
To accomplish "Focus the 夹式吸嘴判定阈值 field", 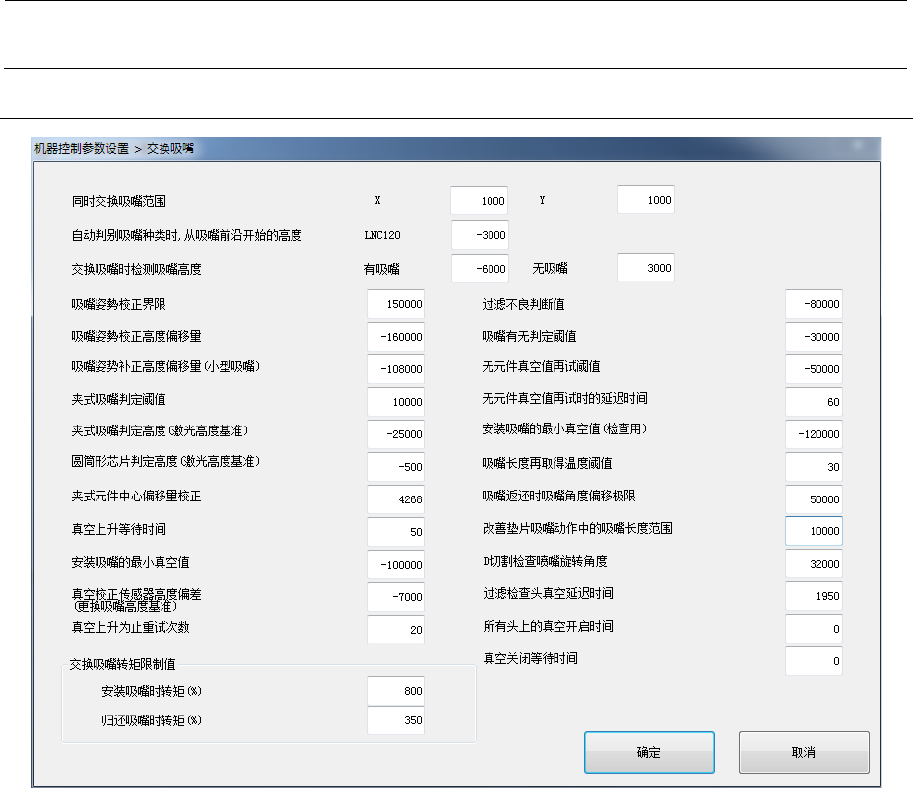I will pos(396,402).
